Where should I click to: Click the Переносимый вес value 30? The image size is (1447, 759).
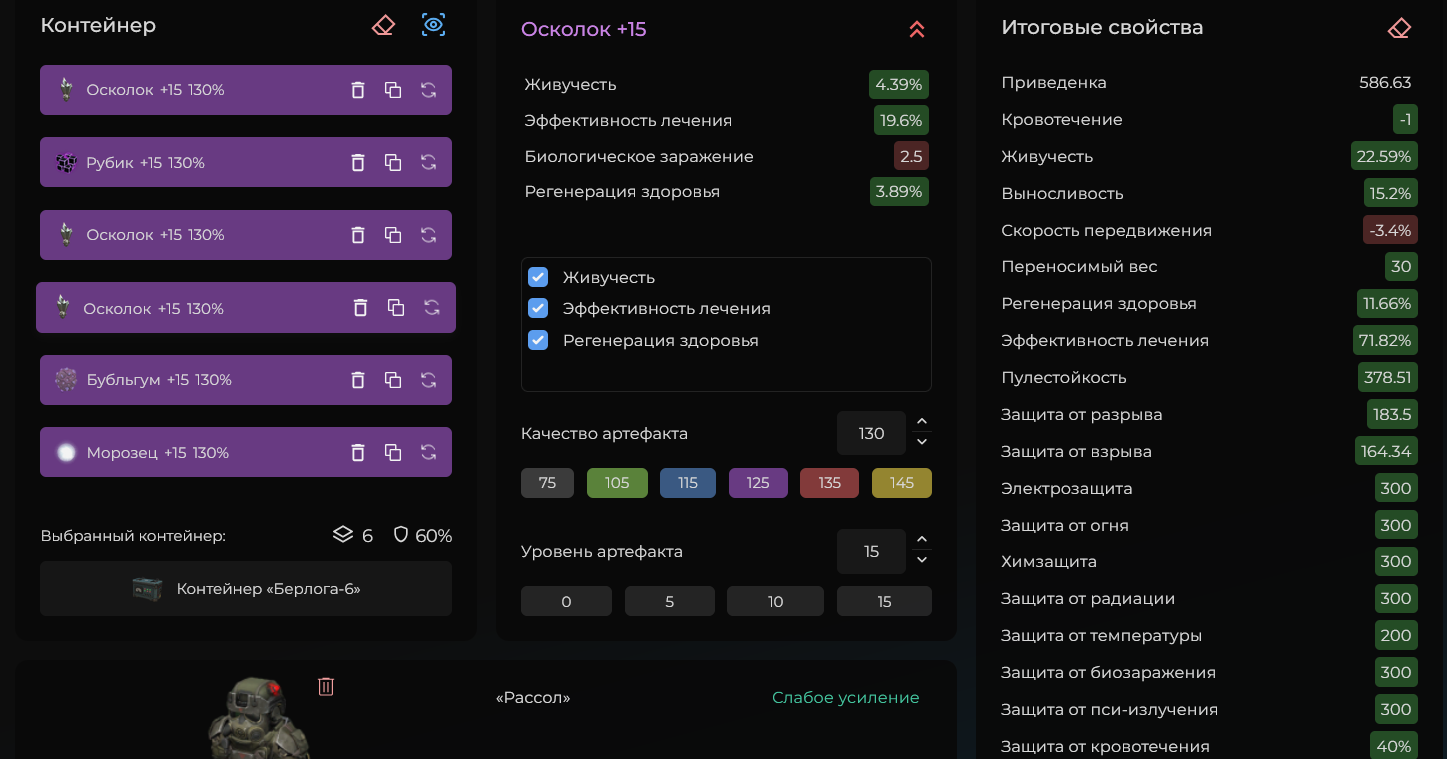[1401, 266]
